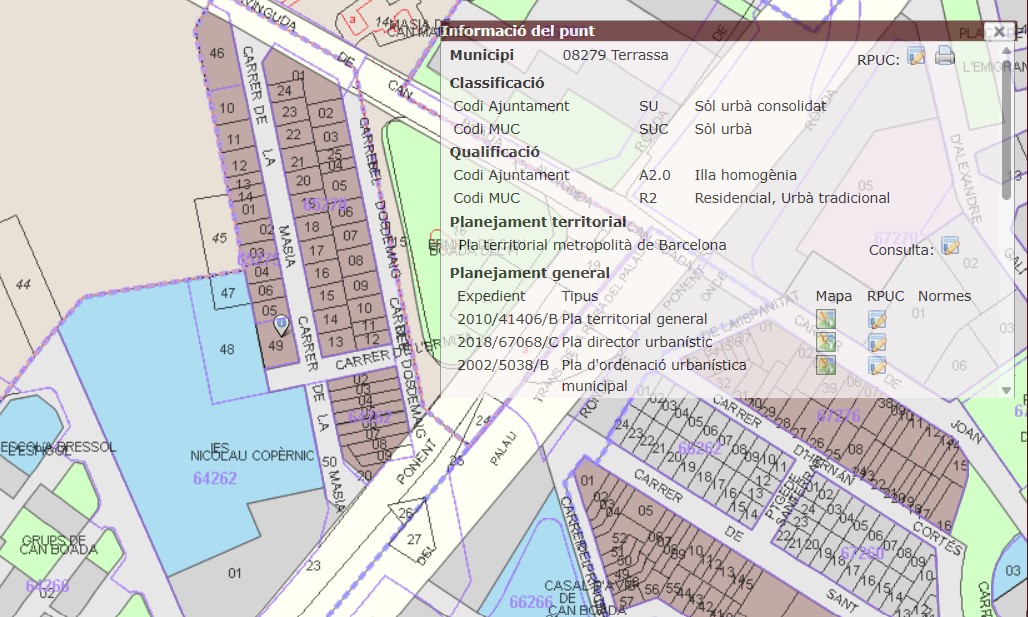The image size is (1028, 617).
Task: Click the panel scrollbar down arrow
Action: 1006,390
